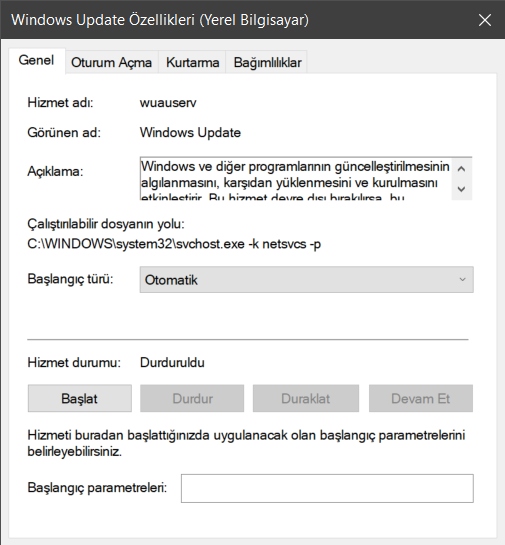Click the Başlangıç türü label
The image size is (505, 545).
(x=70, y=279)
